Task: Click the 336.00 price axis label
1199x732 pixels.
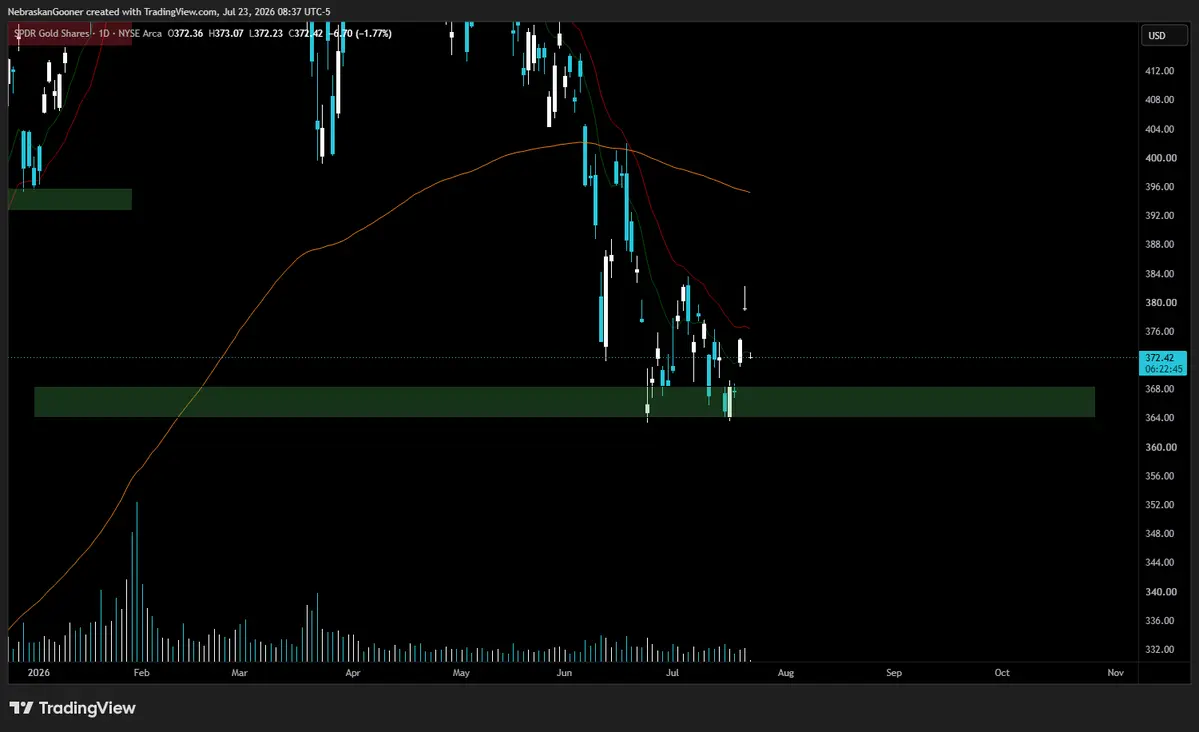Action: 1159,621
